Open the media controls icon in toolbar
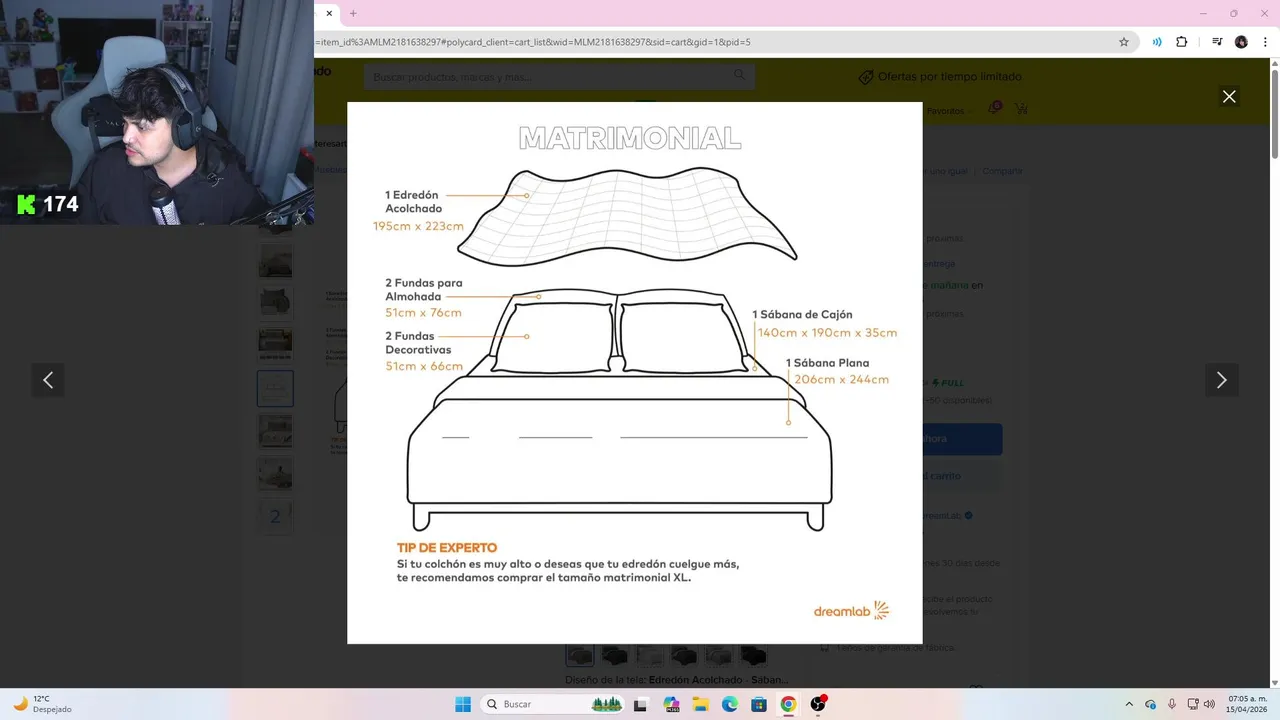Image resolution: width=1280 pixels, height=720 pixels. (1217, 42)
